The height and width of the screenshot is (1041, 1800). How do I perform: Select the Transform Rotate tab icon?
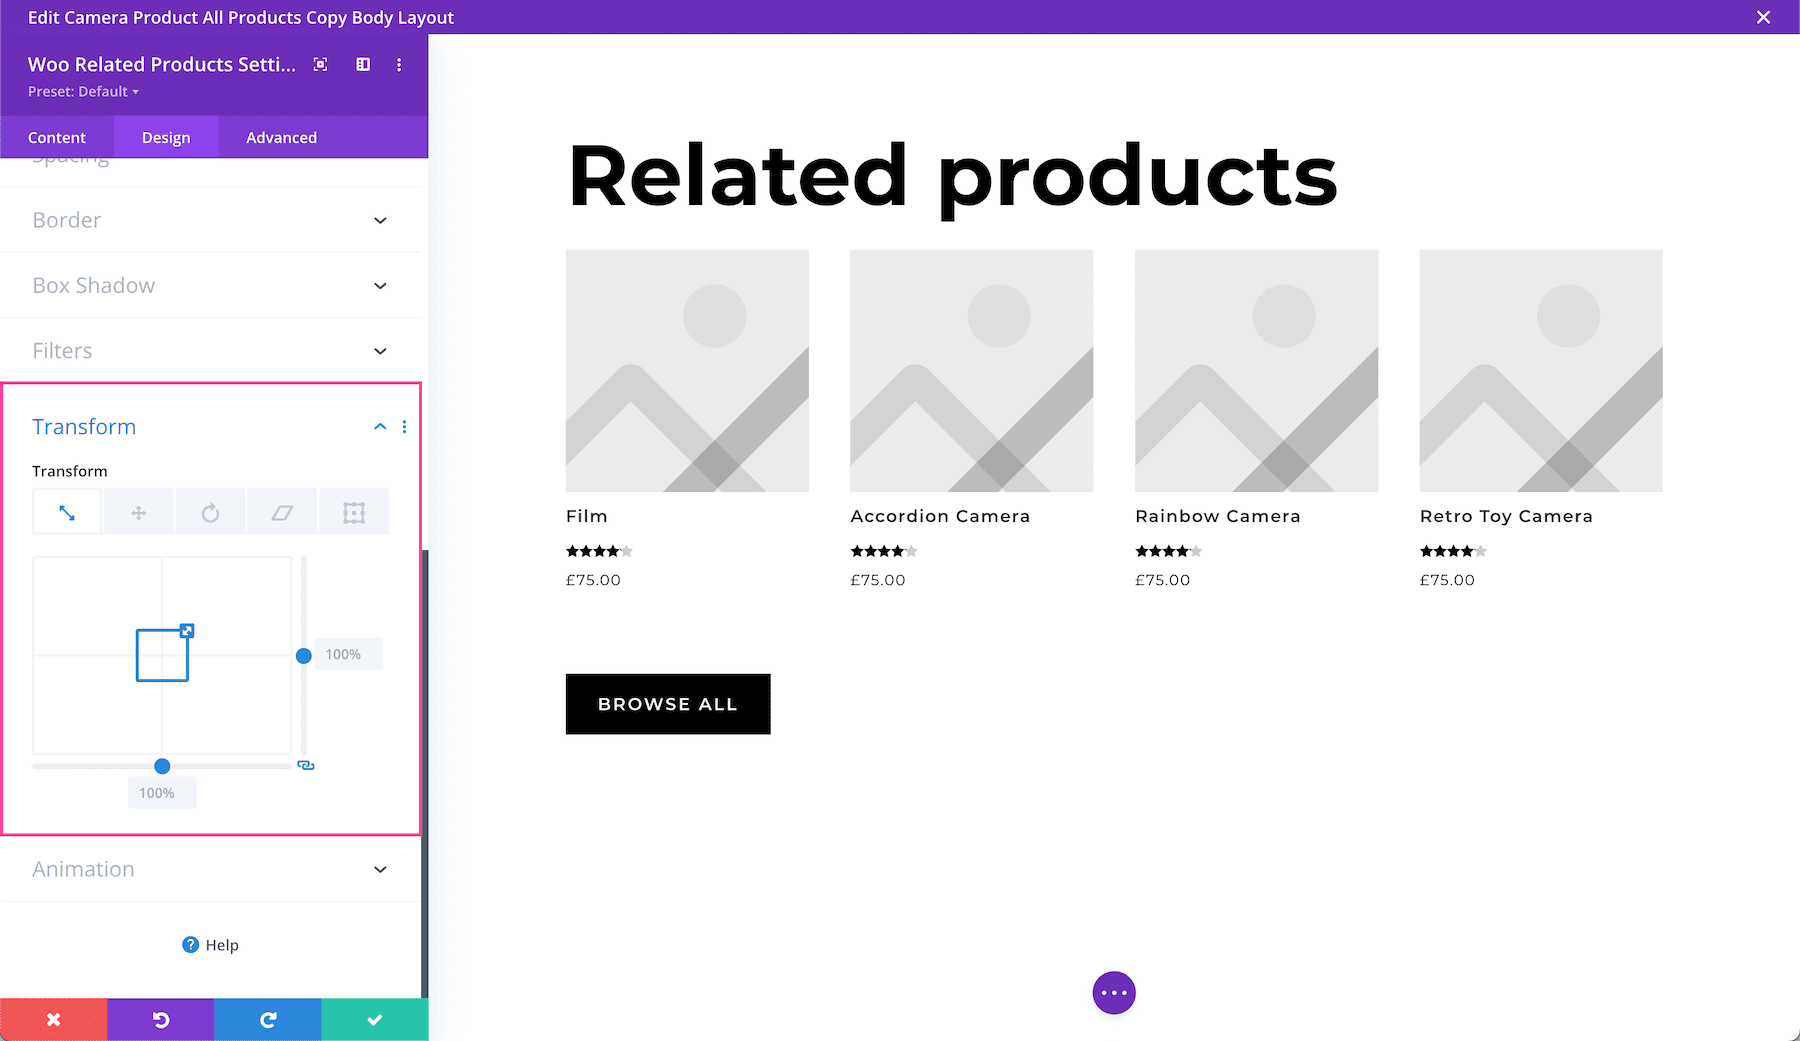[x=210, y=513]
